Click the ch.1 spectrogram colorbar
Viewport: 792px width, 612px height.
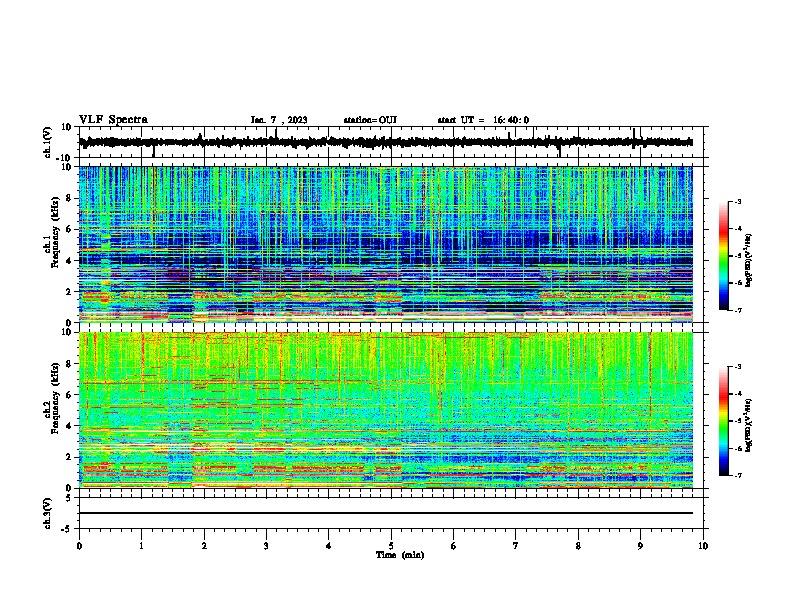point(723,256)
